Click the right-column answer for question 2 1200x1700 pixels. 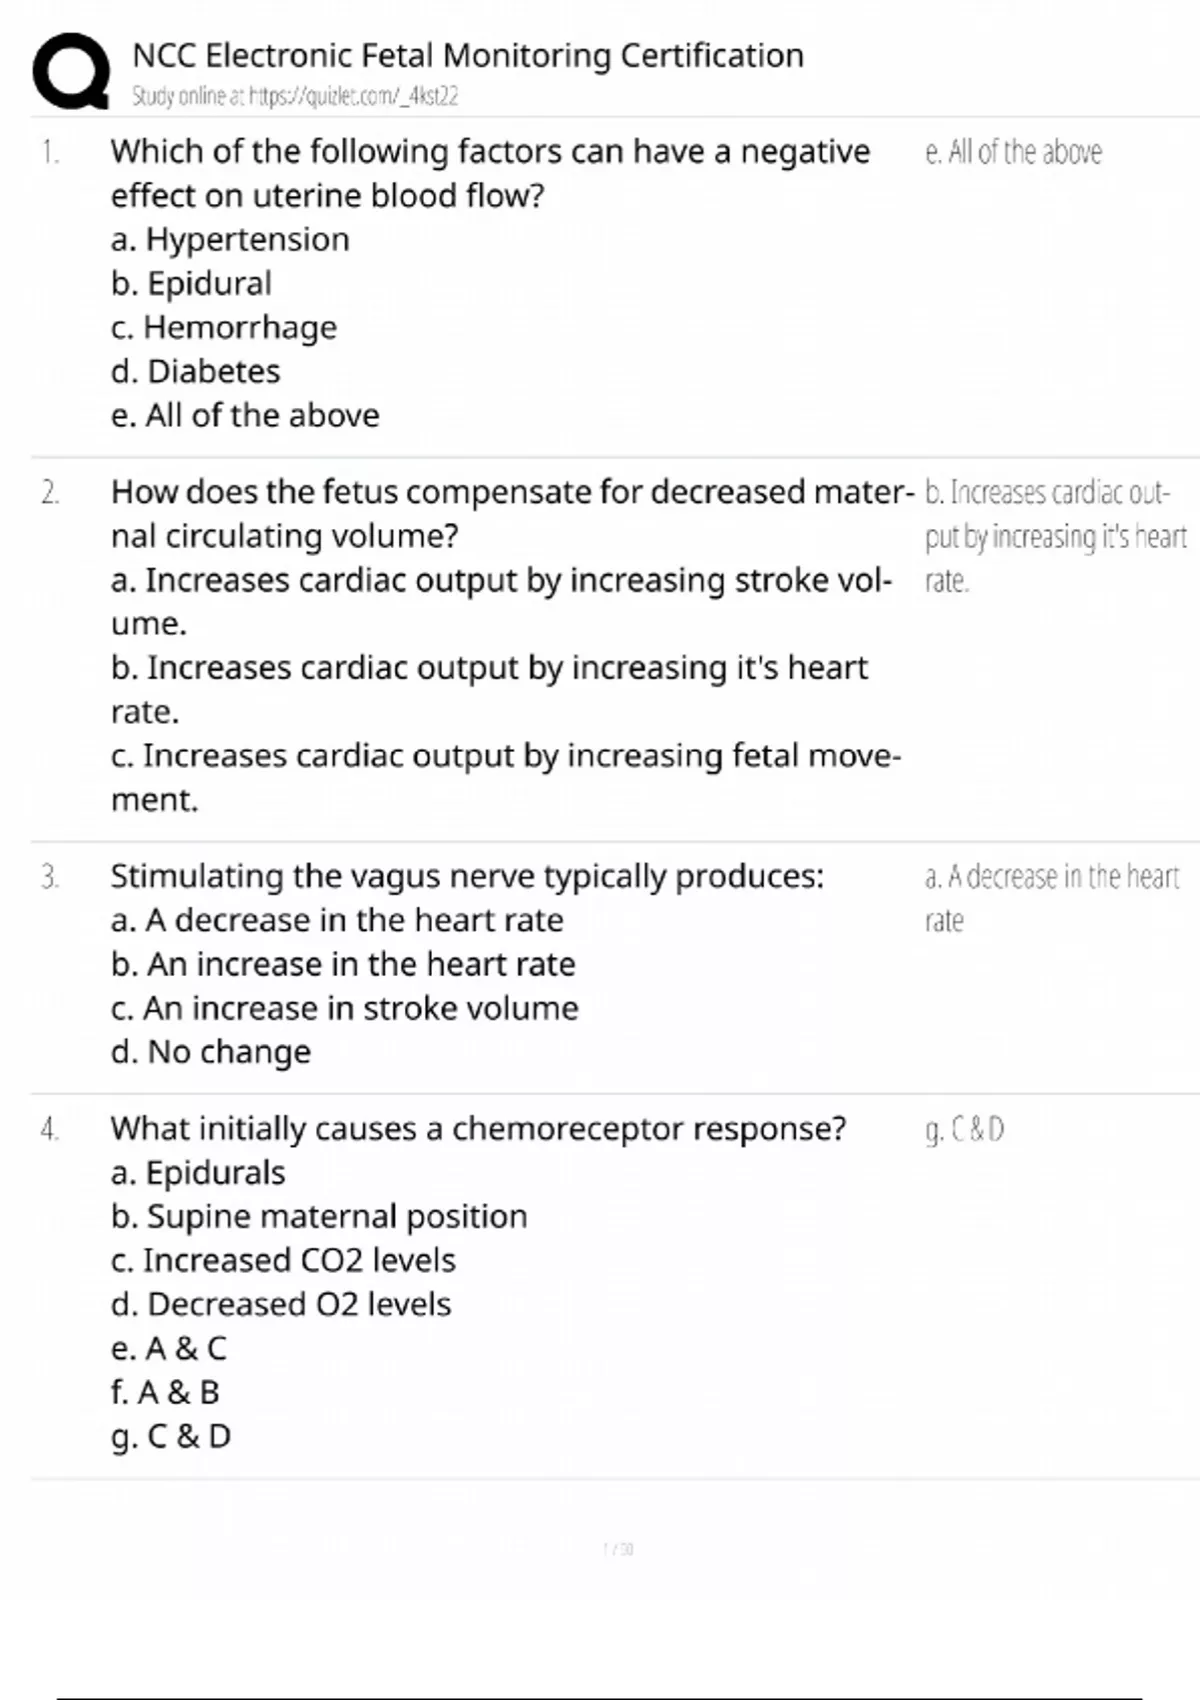(x=1055, y=536)
